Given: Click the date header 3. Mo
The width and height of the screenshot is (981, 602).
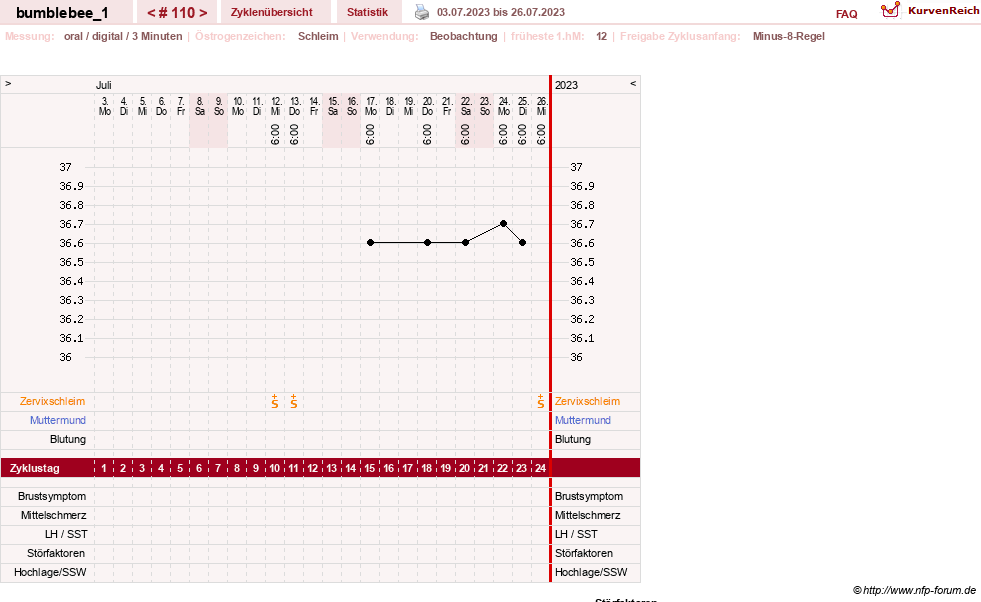Looking at the screenshot, I should pos(104,106).
